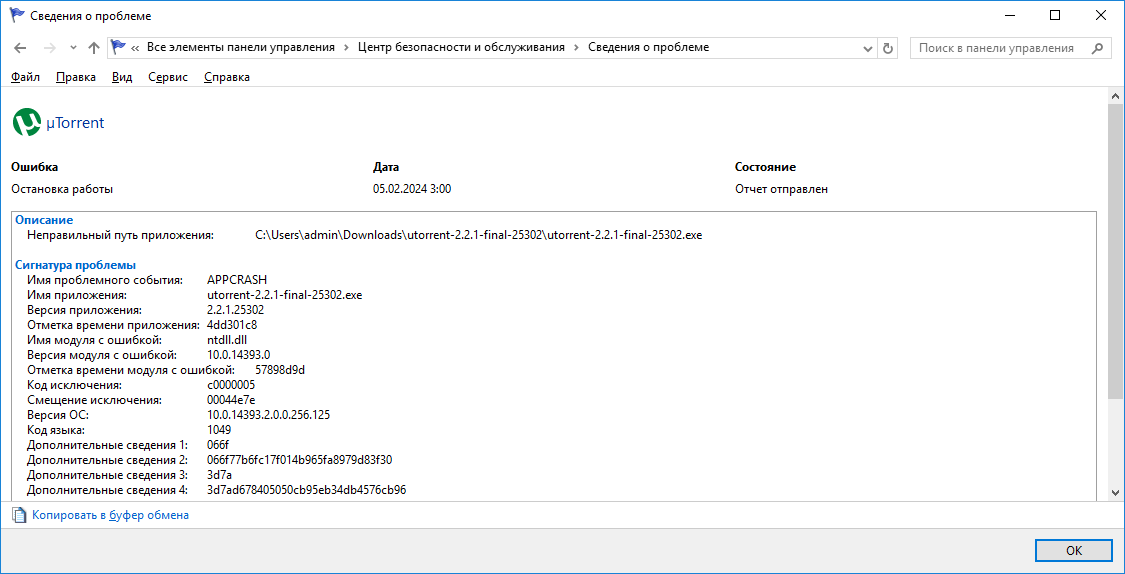This screenshot has width=1125, height=574.
Task: Open the Правка menu
Action: point(75,77)
